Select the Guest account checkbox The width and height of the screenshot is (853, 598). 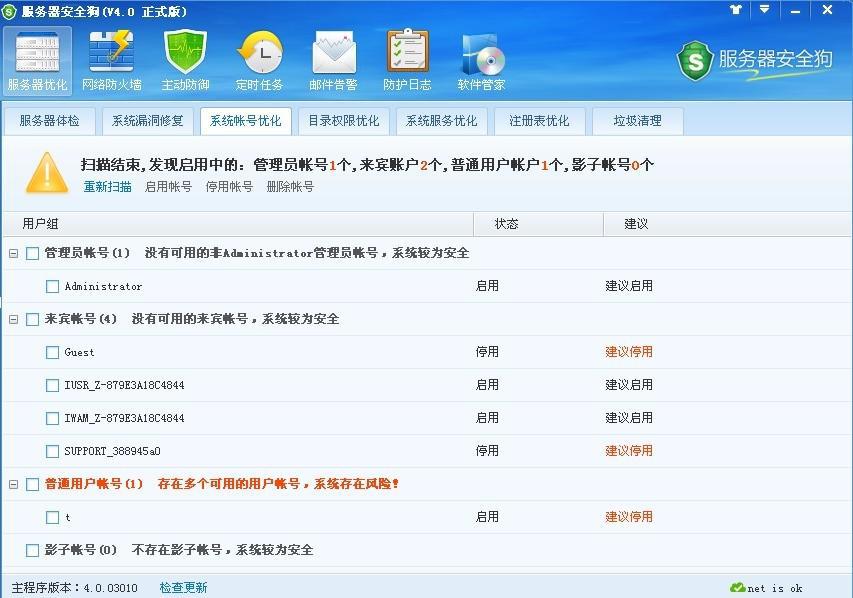(x=51, y=352)
